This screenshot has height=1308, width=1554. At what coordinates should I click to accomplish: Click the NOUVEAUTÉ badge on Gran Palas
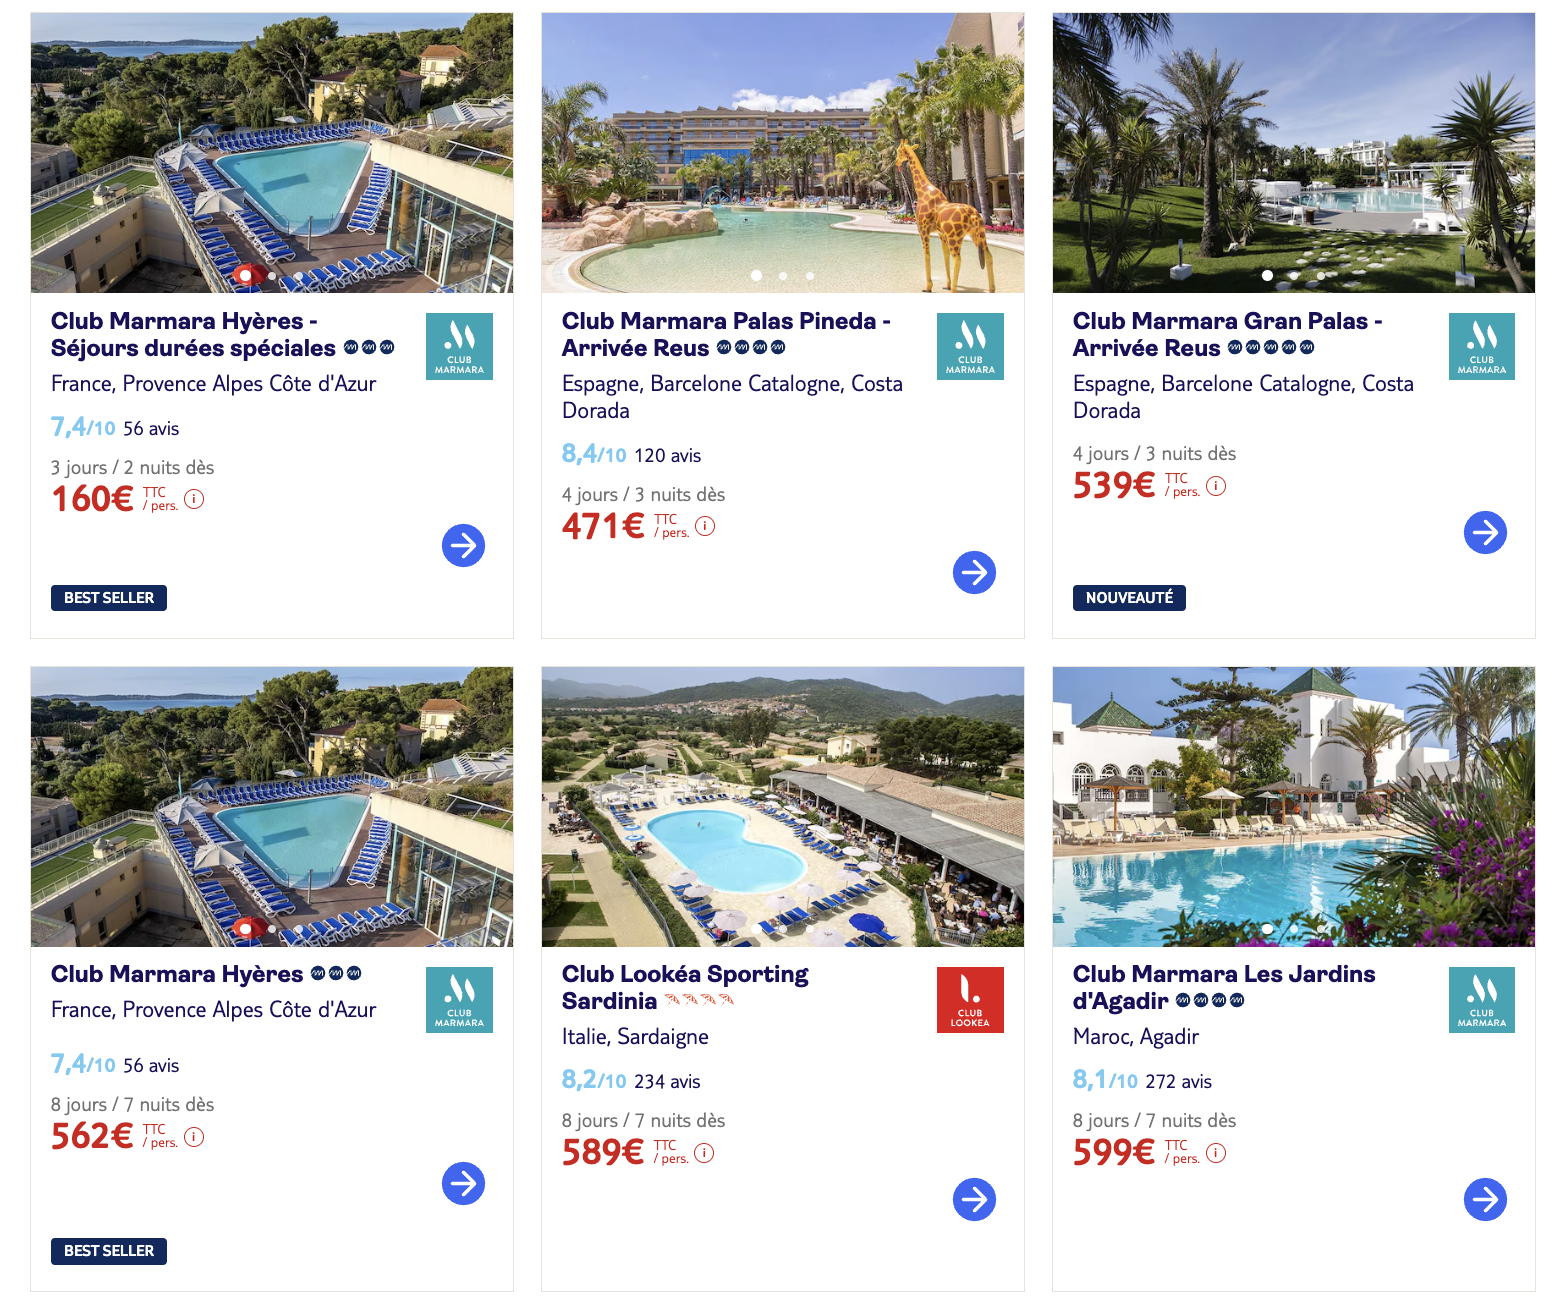pyautogui.click(x=1129, y=598)
